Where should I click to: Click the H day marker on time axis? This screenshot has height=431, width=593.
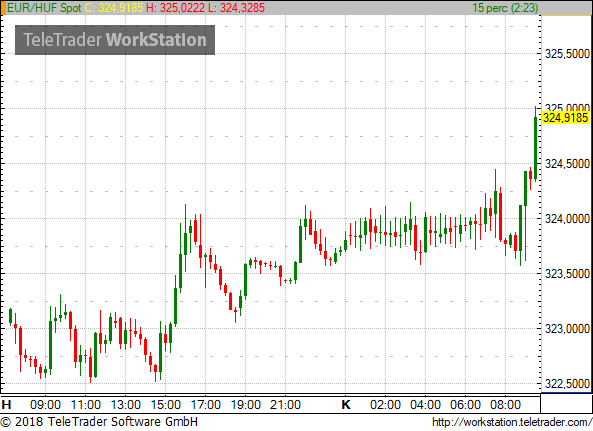click(6, 405)
